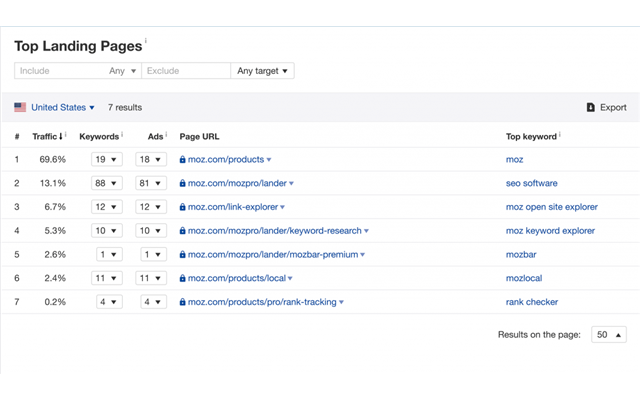Click info icon next to Top Landing Pages
Screen dimensions: 640x400
pos(146,42)
